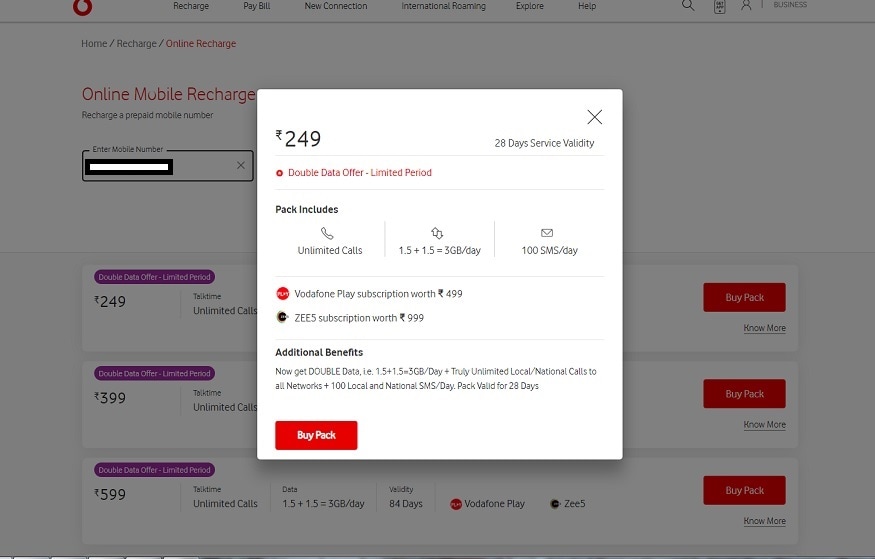Click Online Recharge breadcrumb link
875x559 pixels.
click(201, 44)
